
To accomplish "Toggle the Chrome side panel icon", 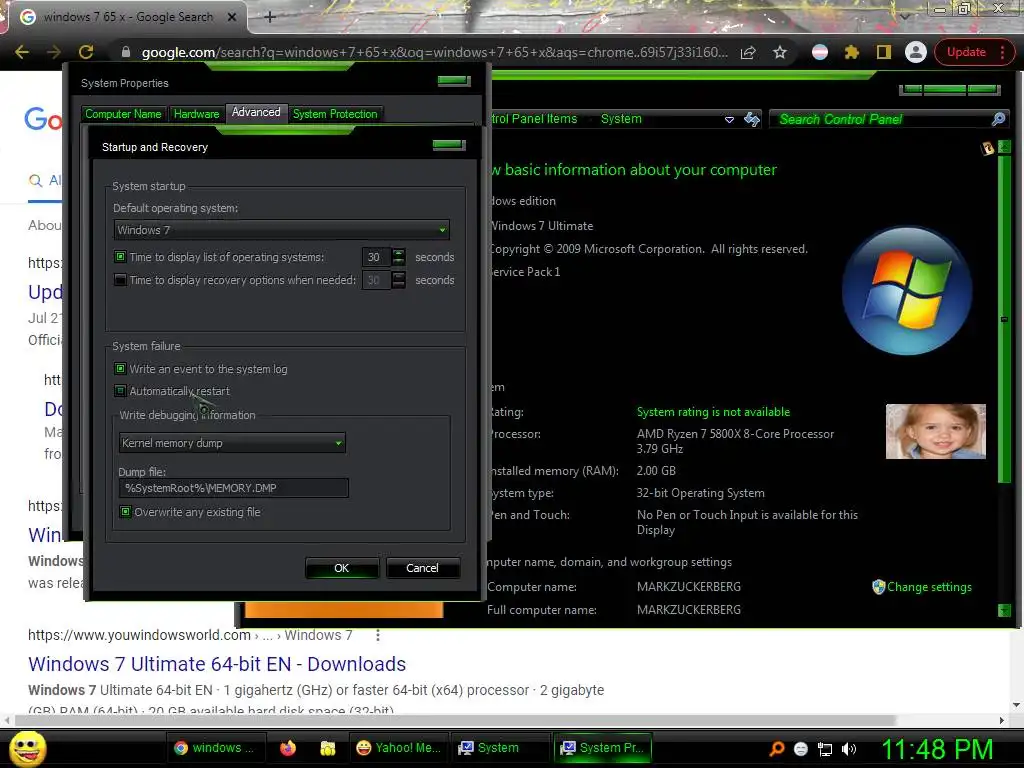I will 884,52.
